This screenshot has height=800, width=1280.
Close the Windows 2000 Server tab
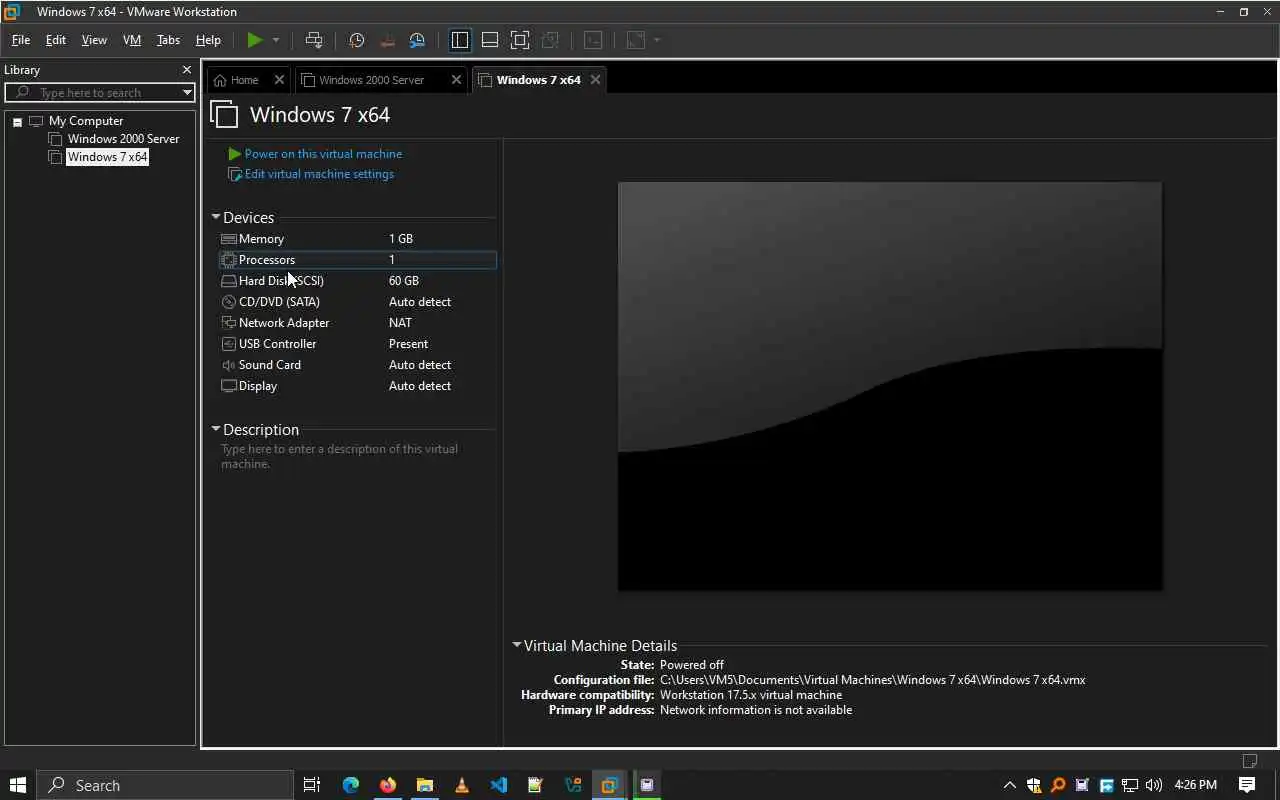(x=456, y=80)
